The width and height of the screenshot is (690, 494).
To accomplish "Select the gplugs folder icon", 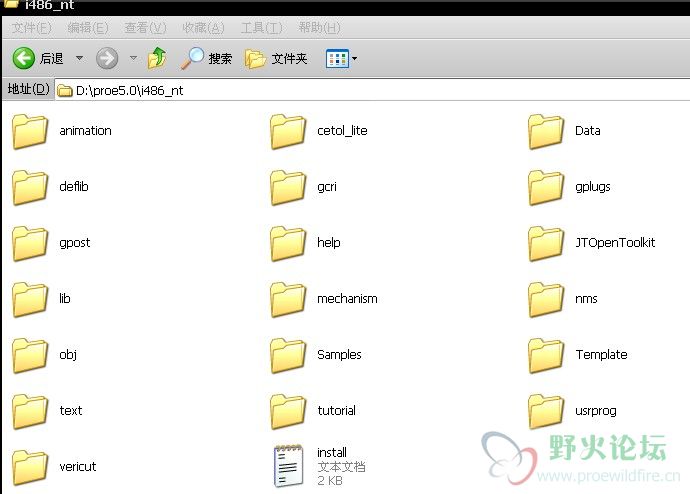I will [546, 187].
